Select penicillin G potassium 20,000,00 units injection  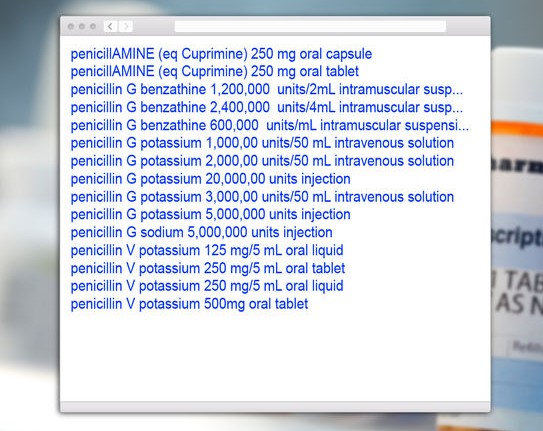[211, 179]
